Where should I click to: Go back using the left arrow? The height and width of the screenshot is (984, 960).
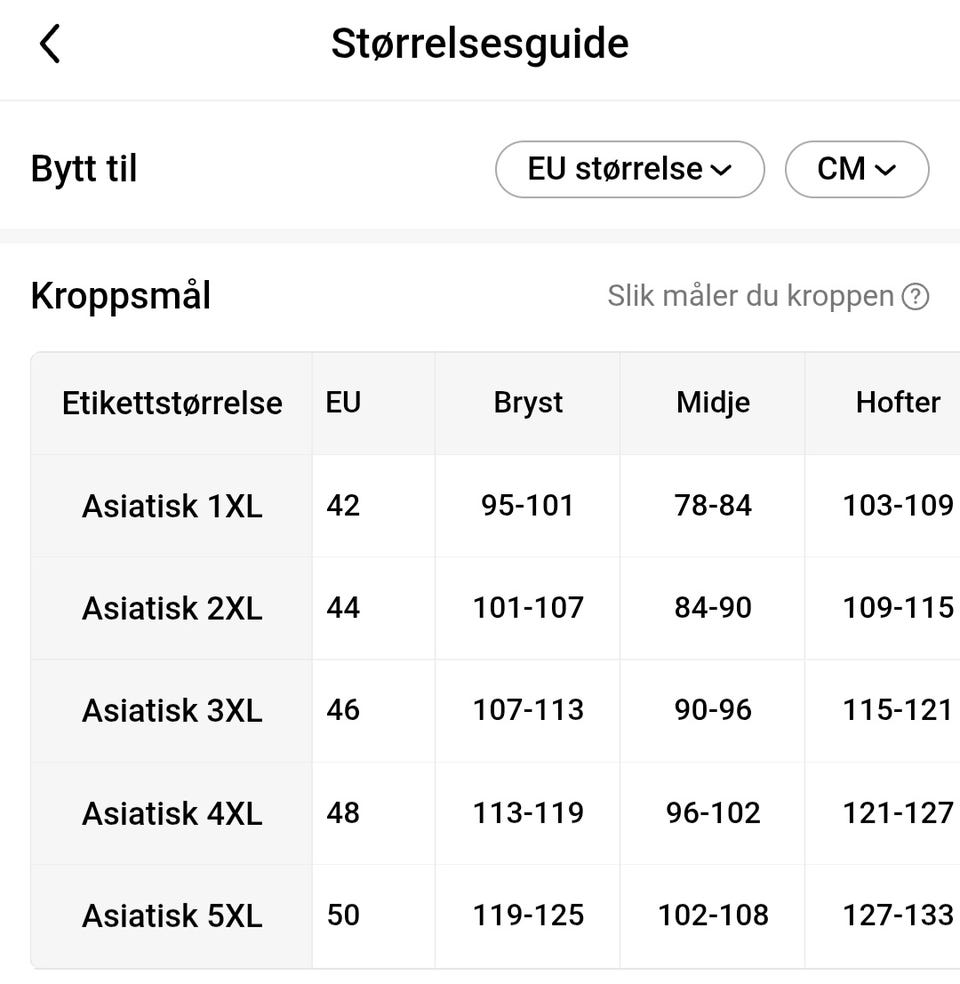[50, 44]
